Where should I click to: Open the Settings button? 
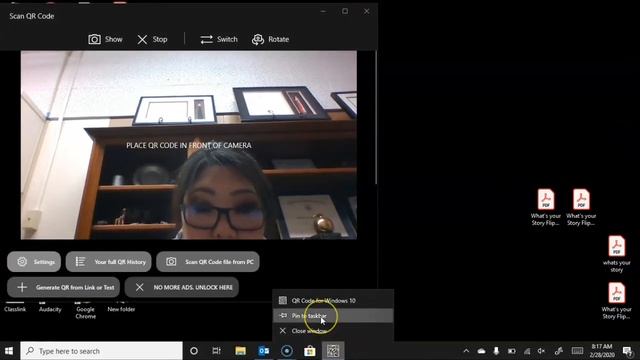tap(34, 262)
